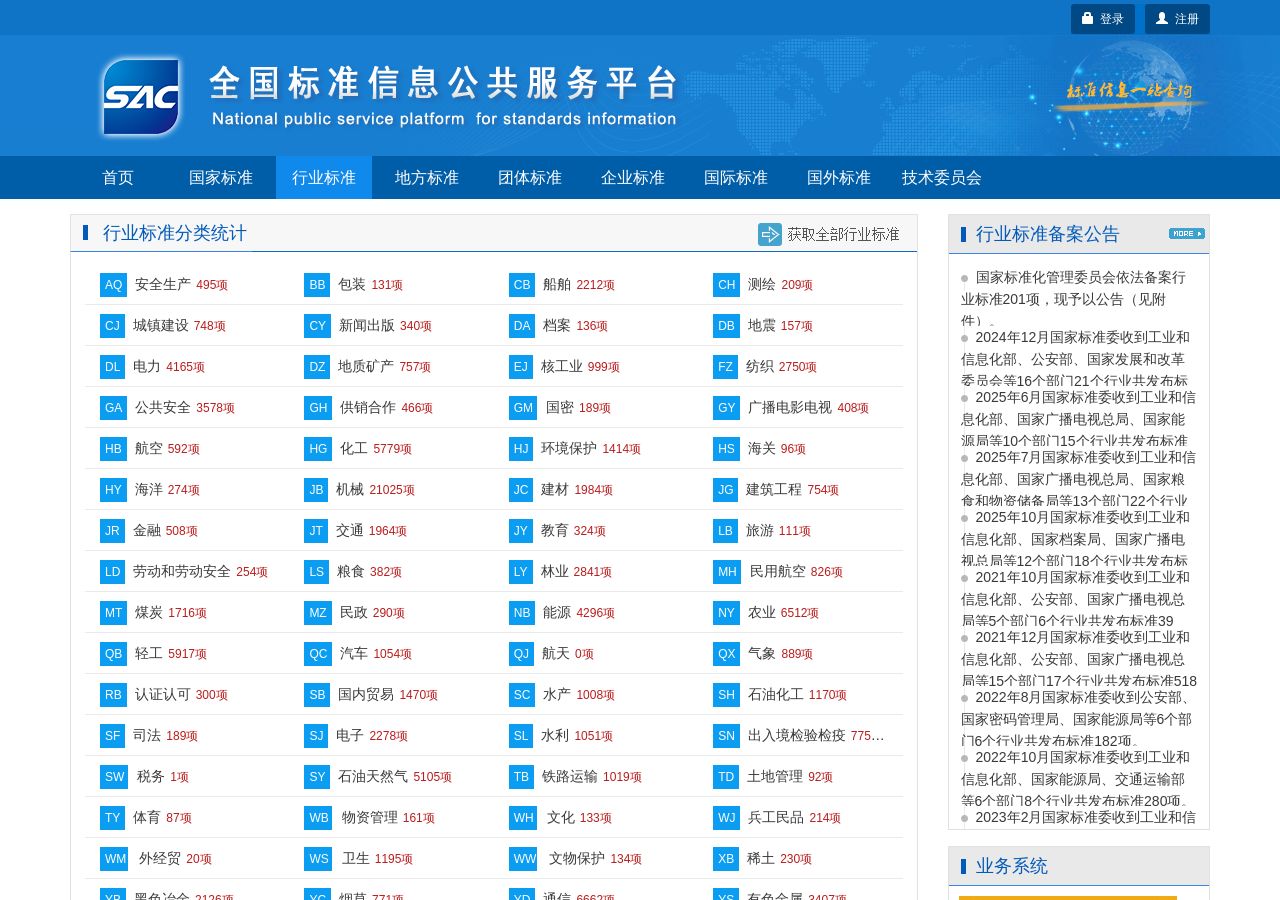
Task: Open the 出入境检验检疫 category link
Action: tap(797, 736)
